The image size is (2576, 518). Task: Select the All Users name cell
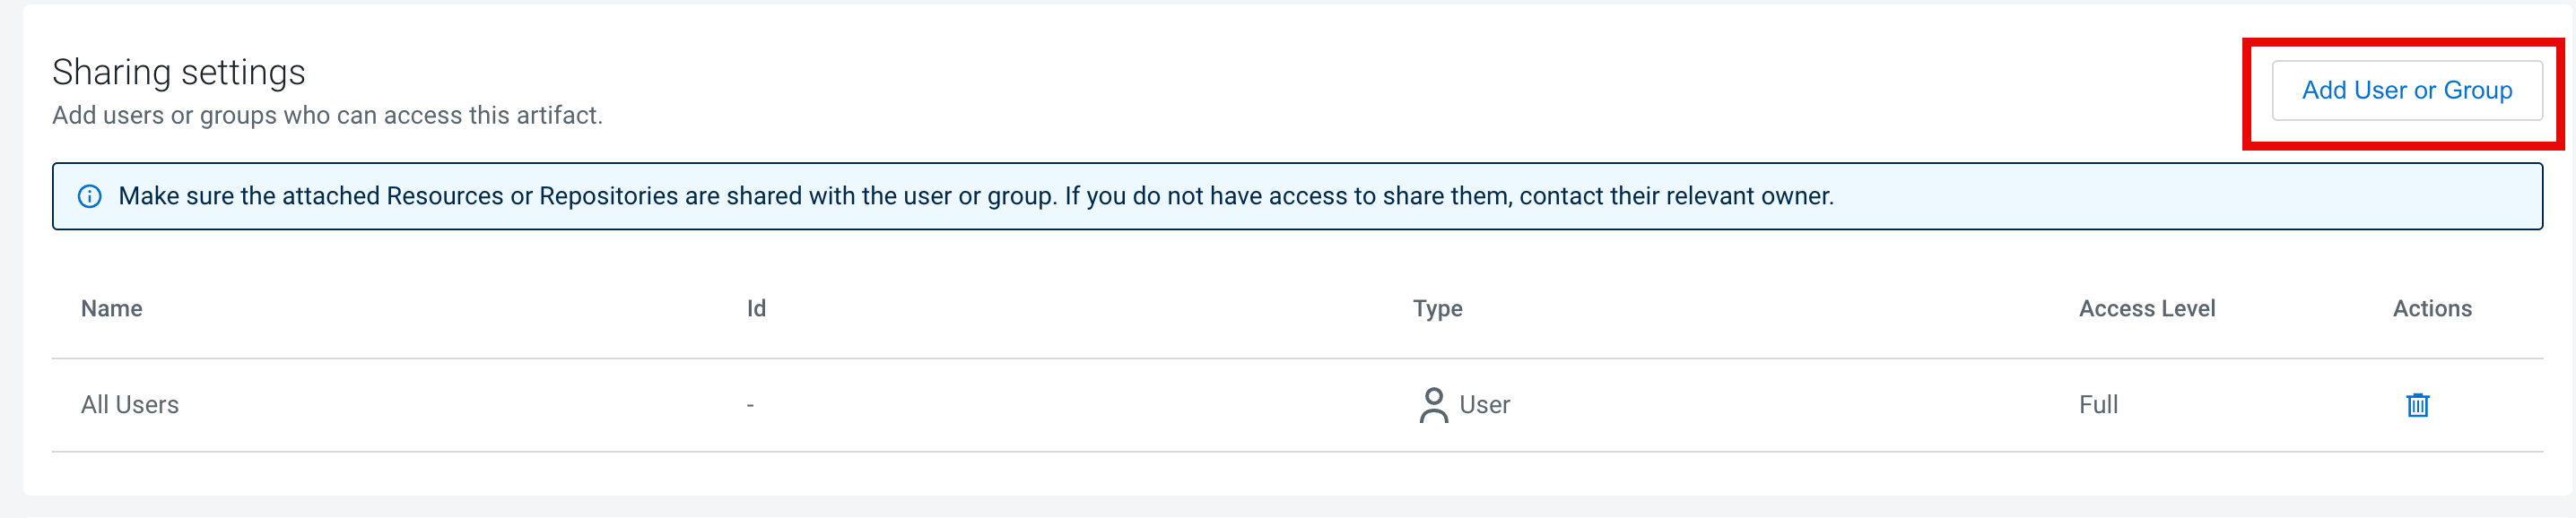[x=130, y=405]
